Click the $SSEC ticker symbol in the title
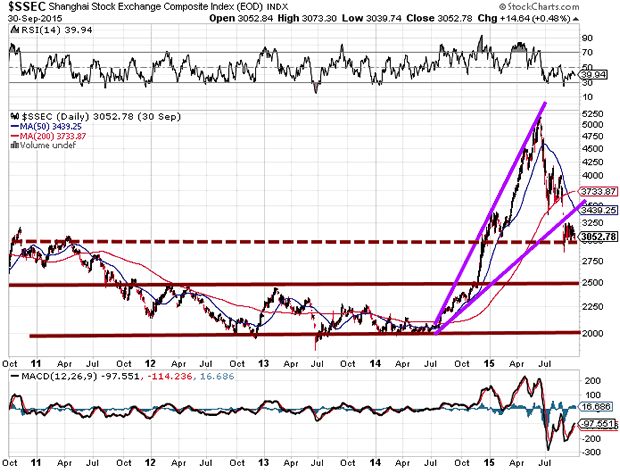The height and width of the screenshot is (474, 620). [x=24, y=8]
